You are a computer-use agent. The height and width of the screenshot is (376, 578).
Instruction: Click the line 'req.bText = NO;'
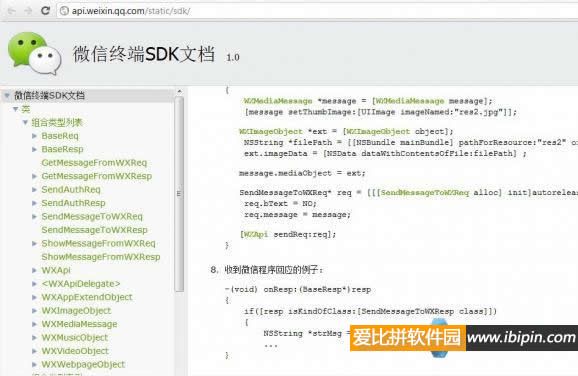(280, 203)
